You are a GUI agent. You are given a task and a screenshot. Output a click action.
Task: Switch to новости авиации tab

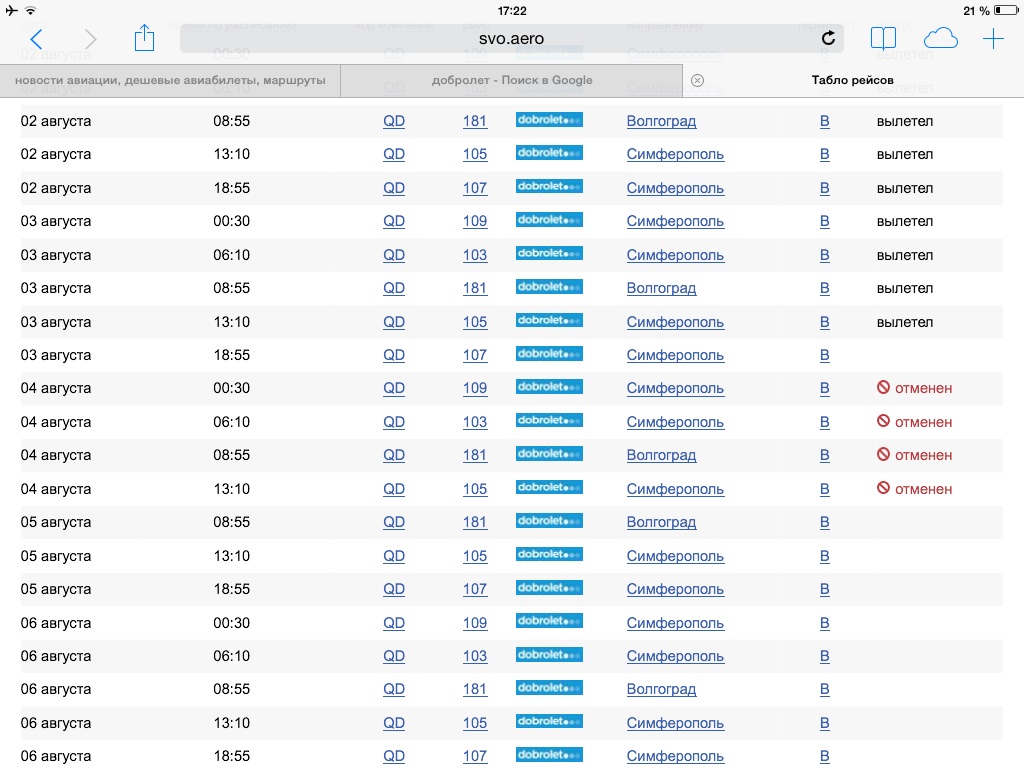point(170,80)
